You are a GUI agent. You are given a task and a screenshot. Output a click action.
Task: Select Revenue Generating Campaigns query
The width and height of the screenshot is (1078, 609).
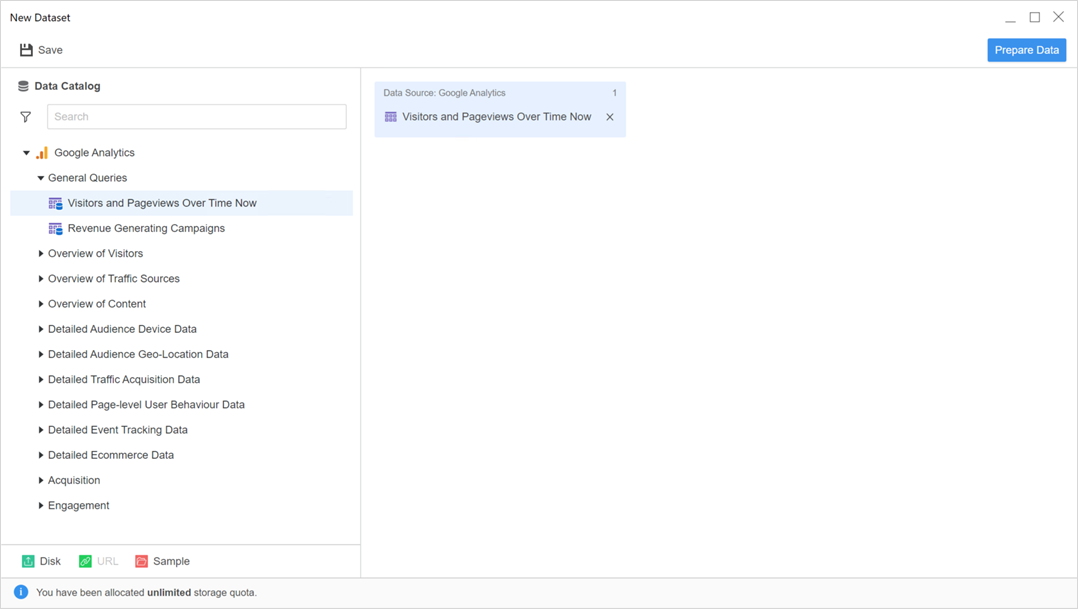coord(146,229)
